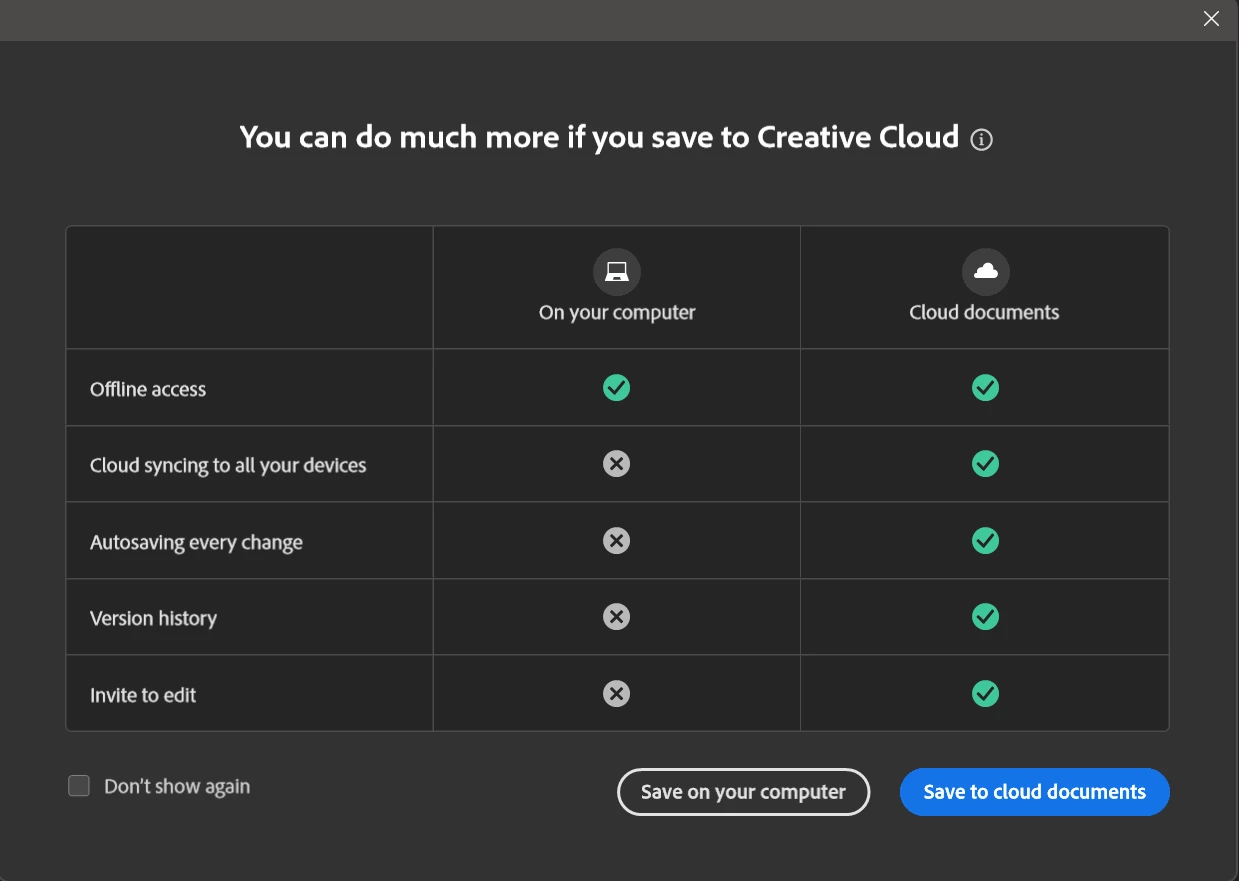Click the info icon next to the heading
Screen dimensions: 1239x881
click(x=982, y=140)
